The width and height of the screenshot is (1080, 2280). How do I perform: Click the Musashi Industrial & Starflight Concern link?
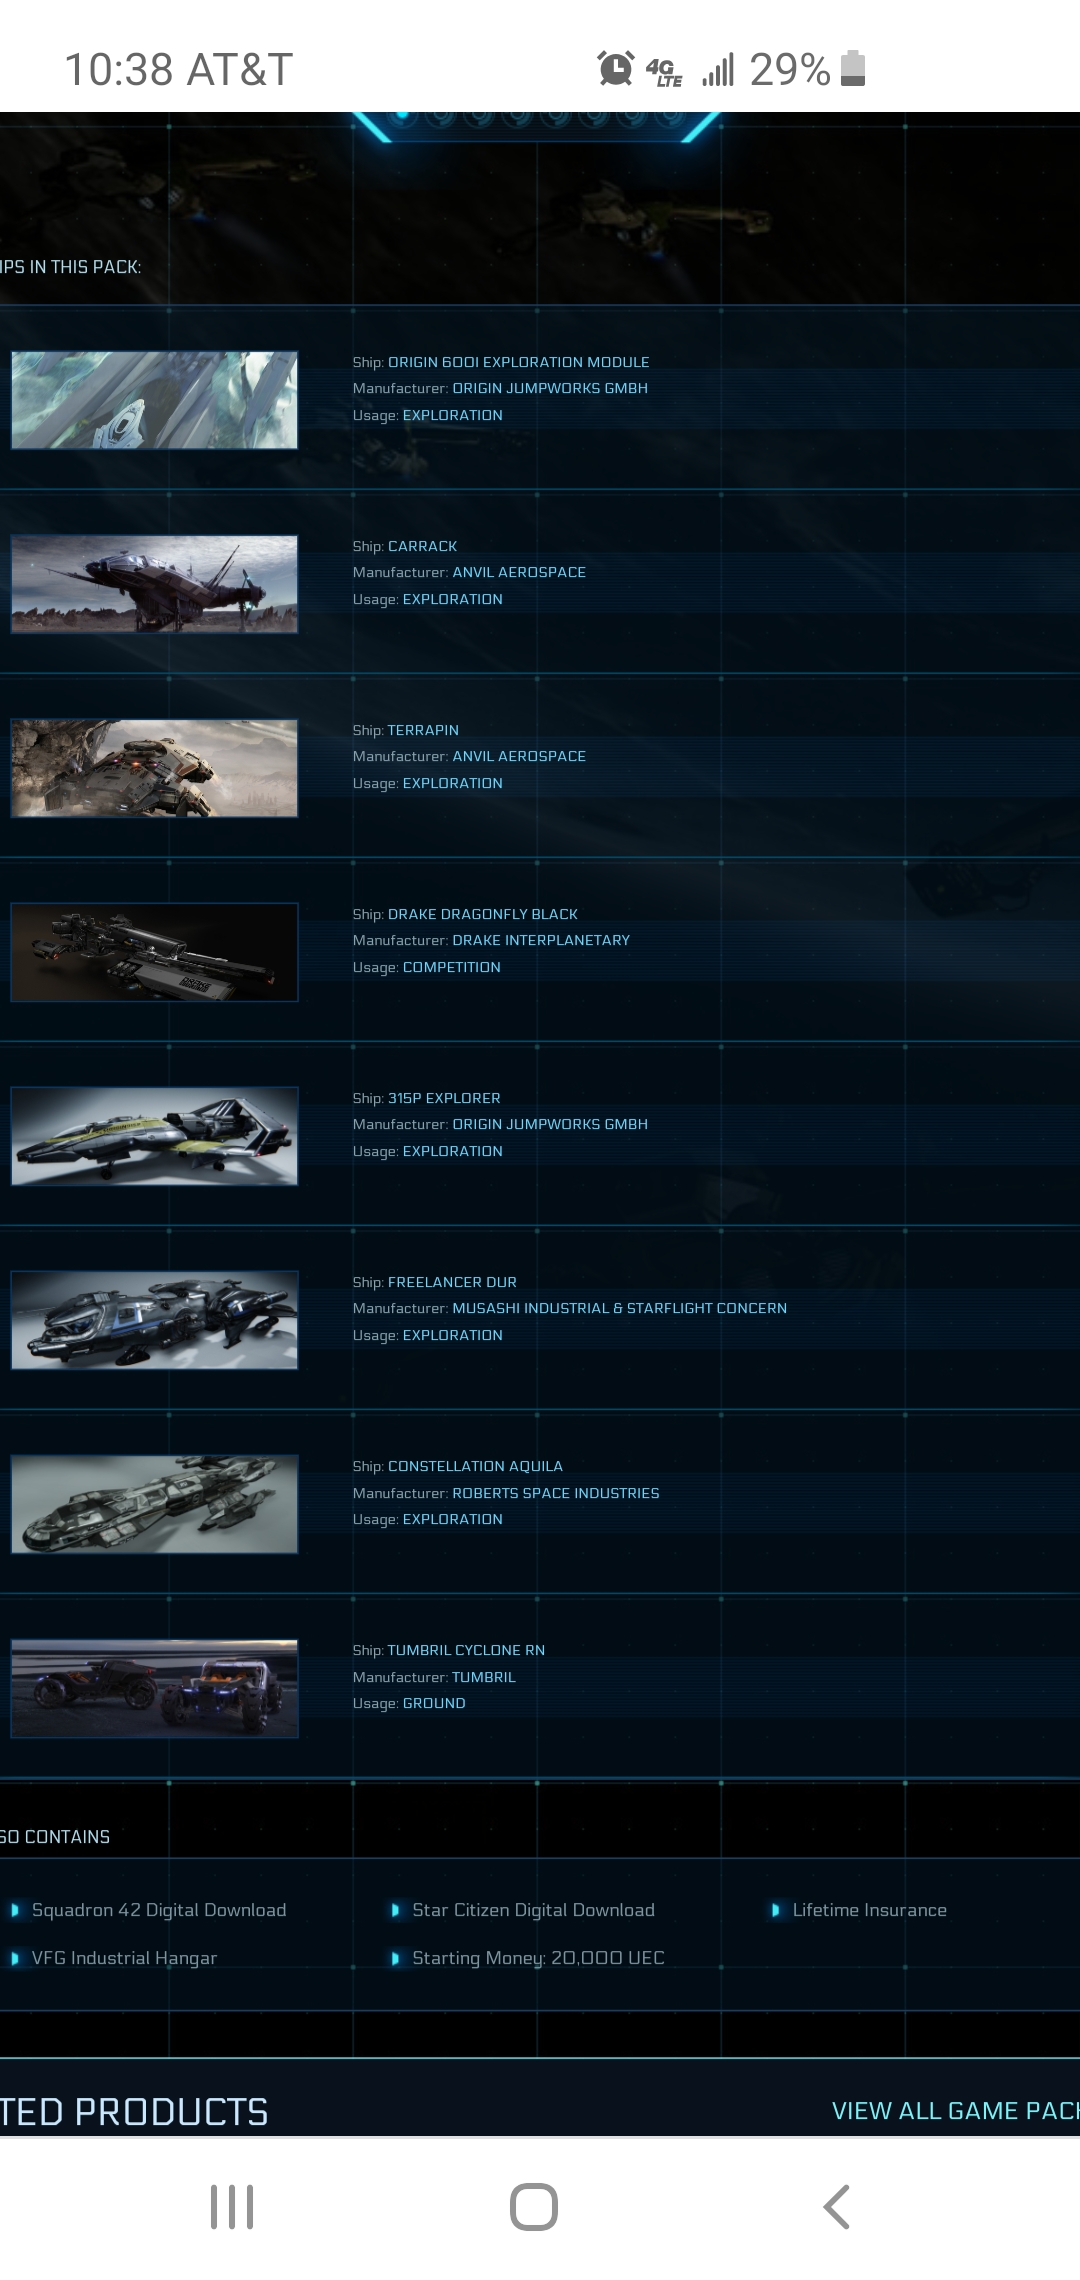click(x=620, y=1308)
